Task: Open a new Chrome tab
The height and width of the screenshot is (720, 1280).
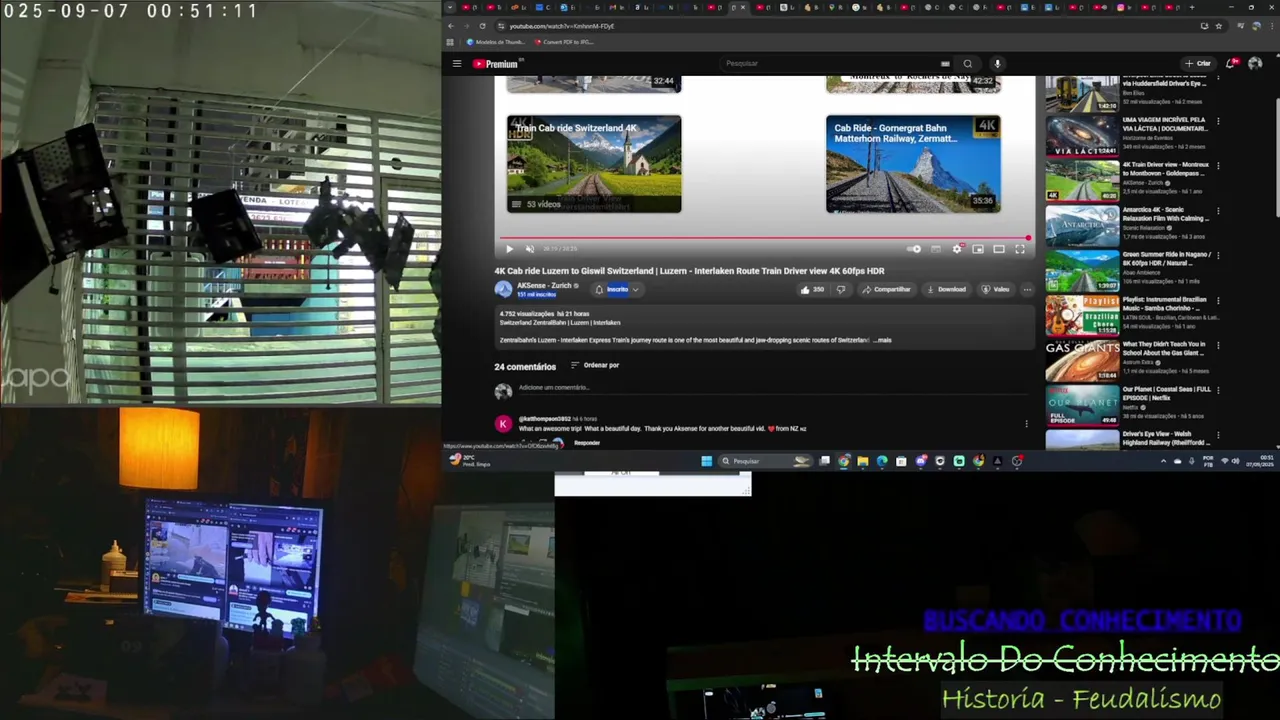Action: tap(1192, 8)
